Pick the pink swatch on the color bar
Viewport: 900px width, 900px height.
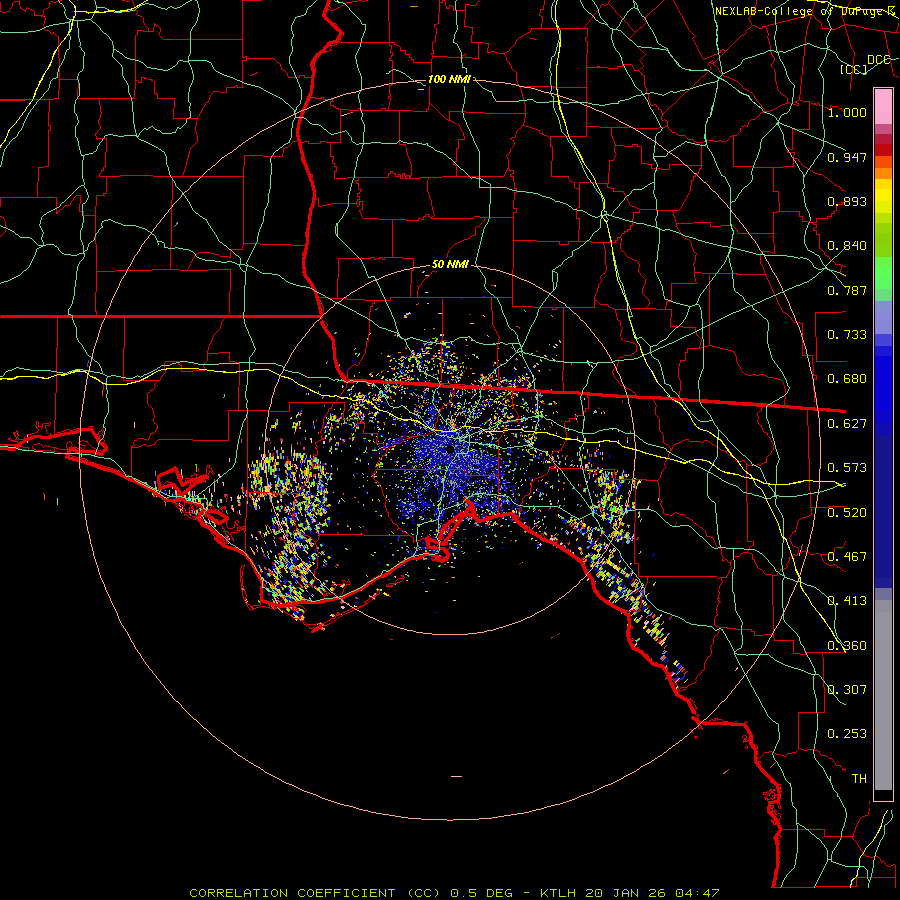[x=883, y=106]
